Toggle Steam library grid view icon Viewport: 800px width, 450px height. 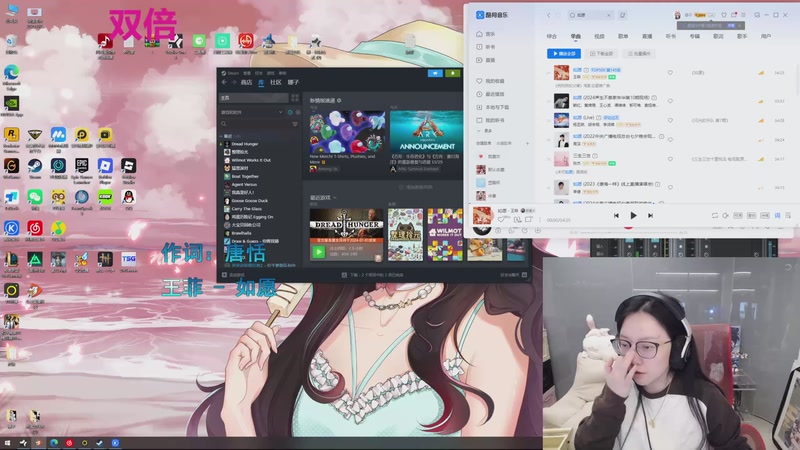(295, 97)
